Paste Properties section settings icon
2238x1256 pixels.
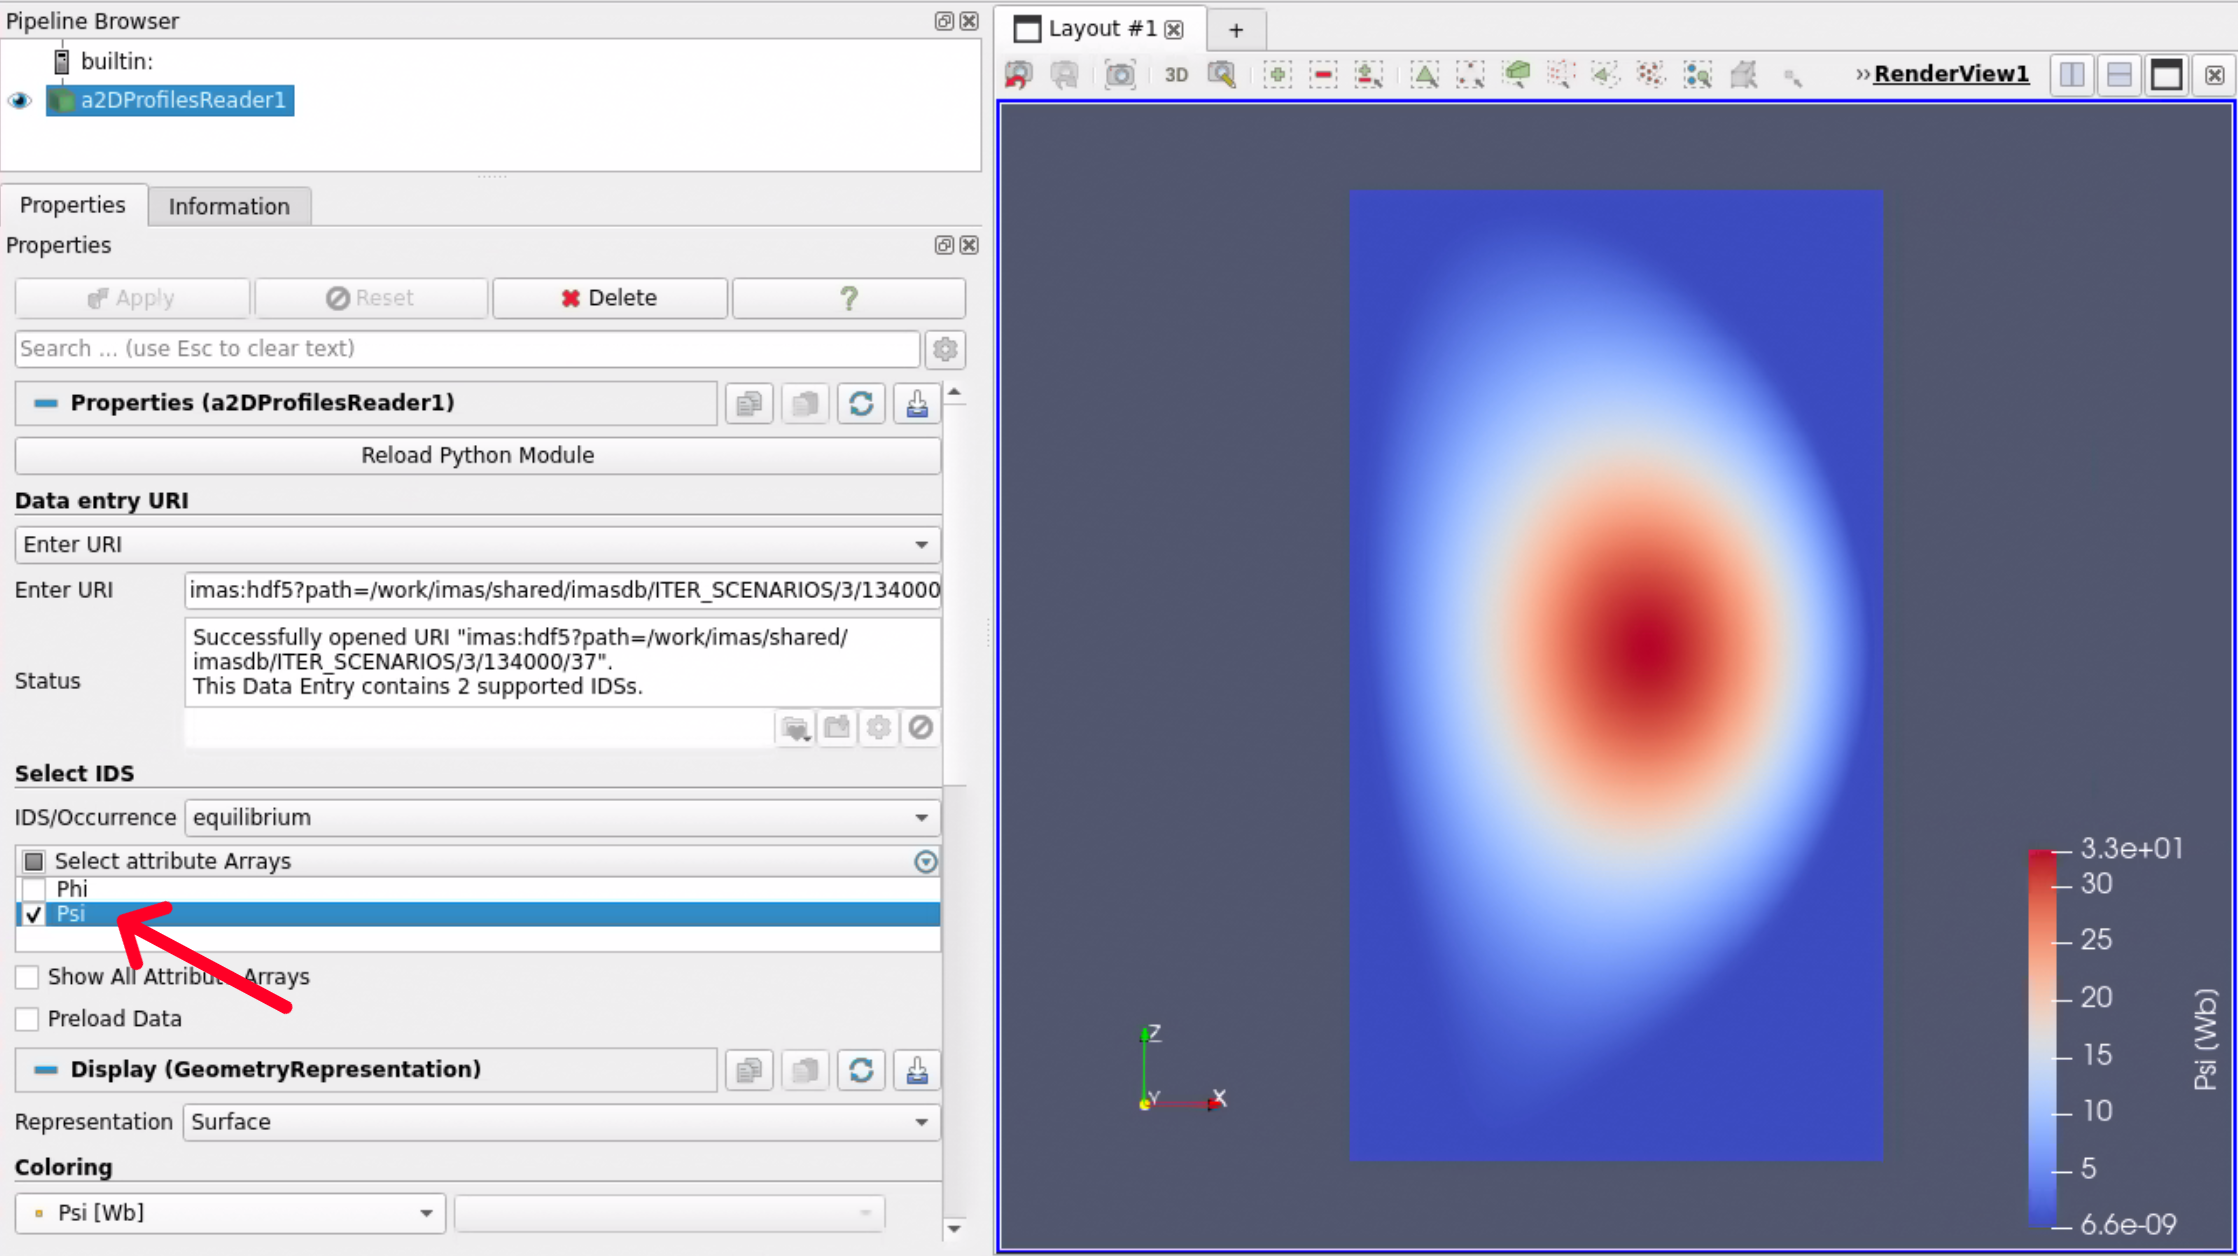click(x=805, y=403)
